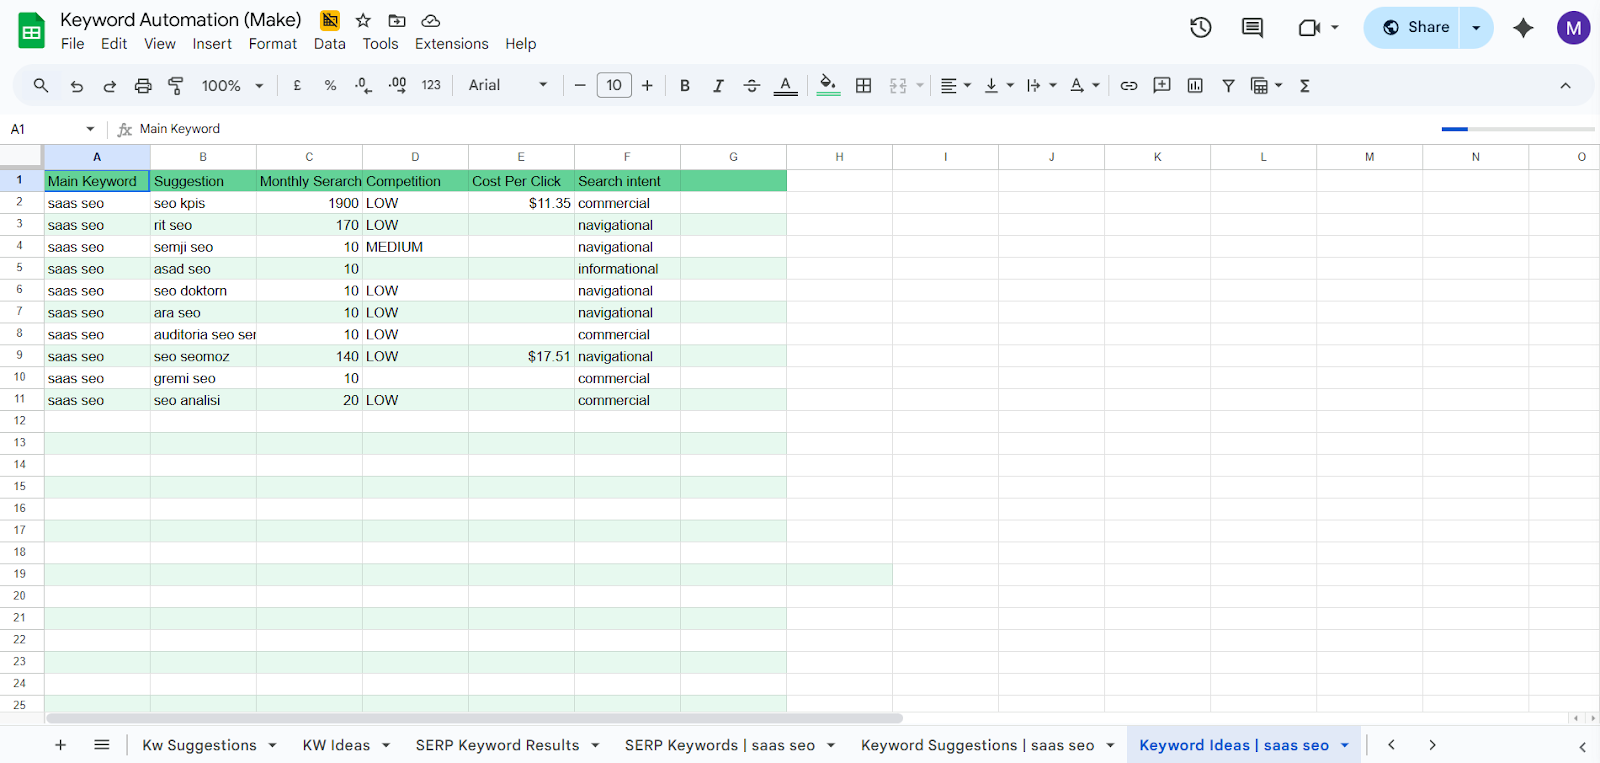Activate the paint format tool
The height and width of the screenshot is (763, 1600).
(x=176, y=86)
